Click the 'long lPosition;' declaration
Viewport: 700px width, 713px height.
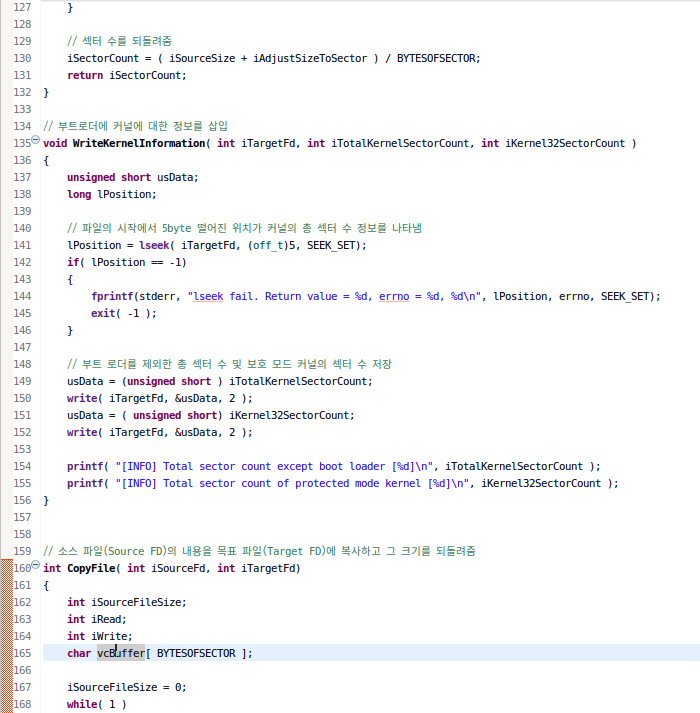coord(111,195)
